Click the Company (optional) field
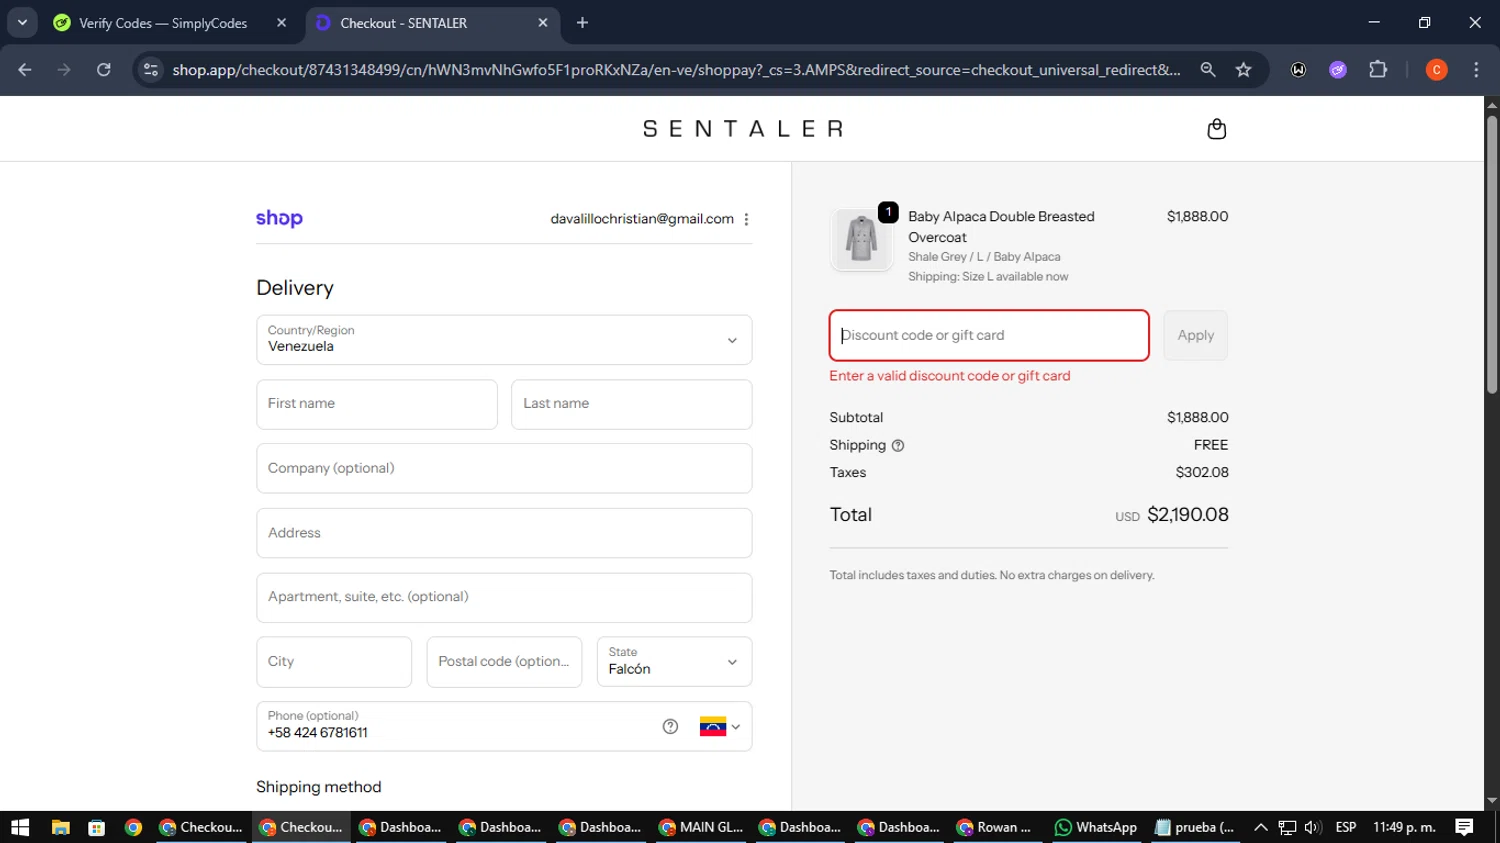 (504, 468)
